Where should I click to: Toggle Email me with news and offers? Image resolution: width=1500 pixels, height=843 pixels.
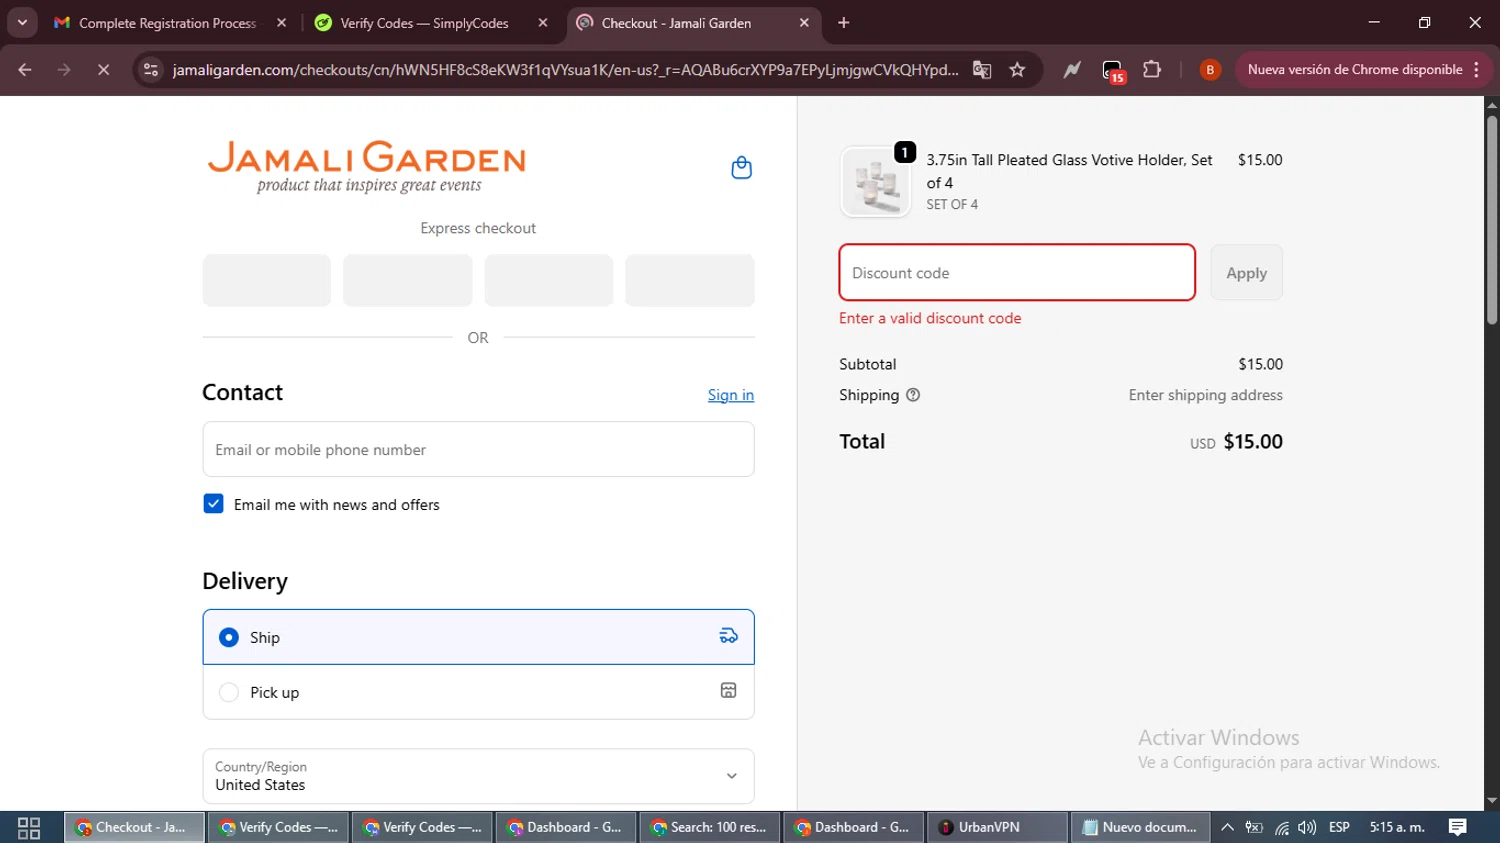coord(213,504)
